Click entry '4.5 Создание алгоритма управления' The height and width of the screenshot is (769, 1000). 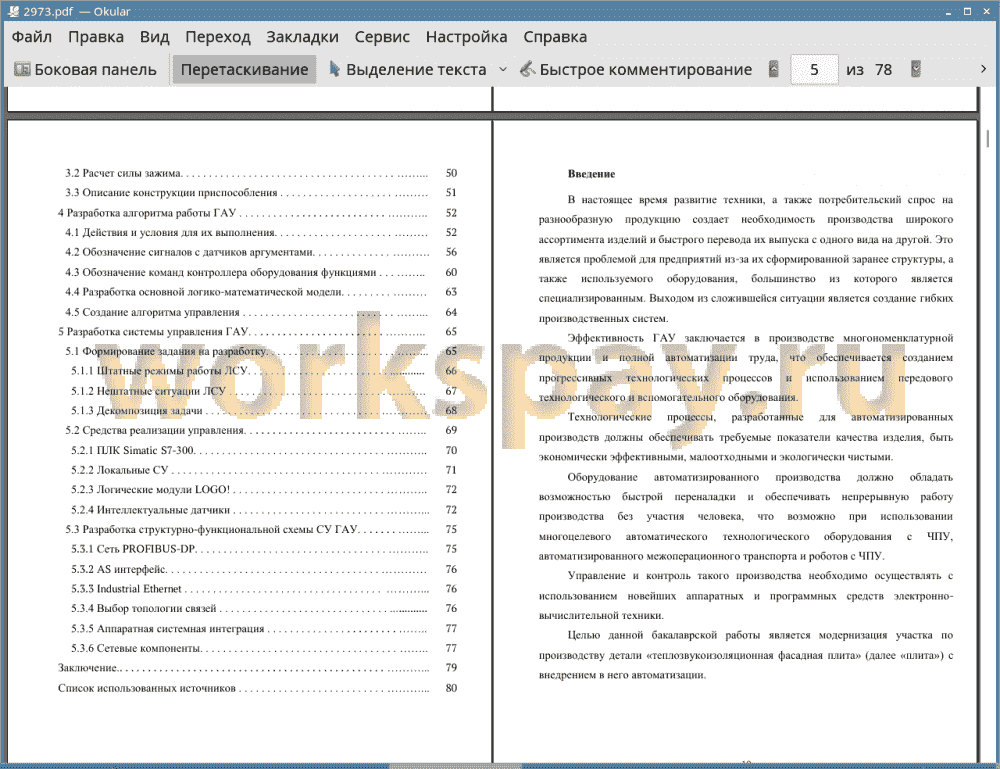tap(152, 312)
